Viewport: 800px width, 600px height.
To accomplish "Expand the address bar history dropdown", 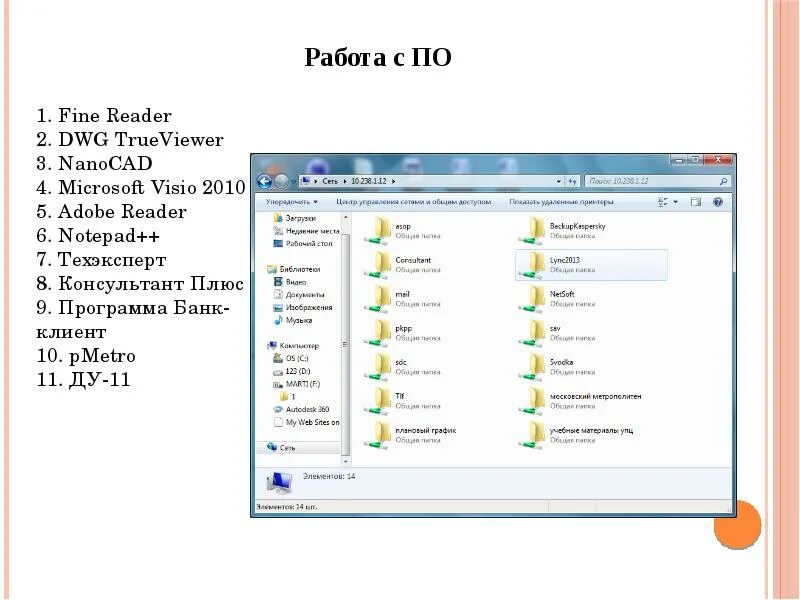I will (x=559, y=181).
